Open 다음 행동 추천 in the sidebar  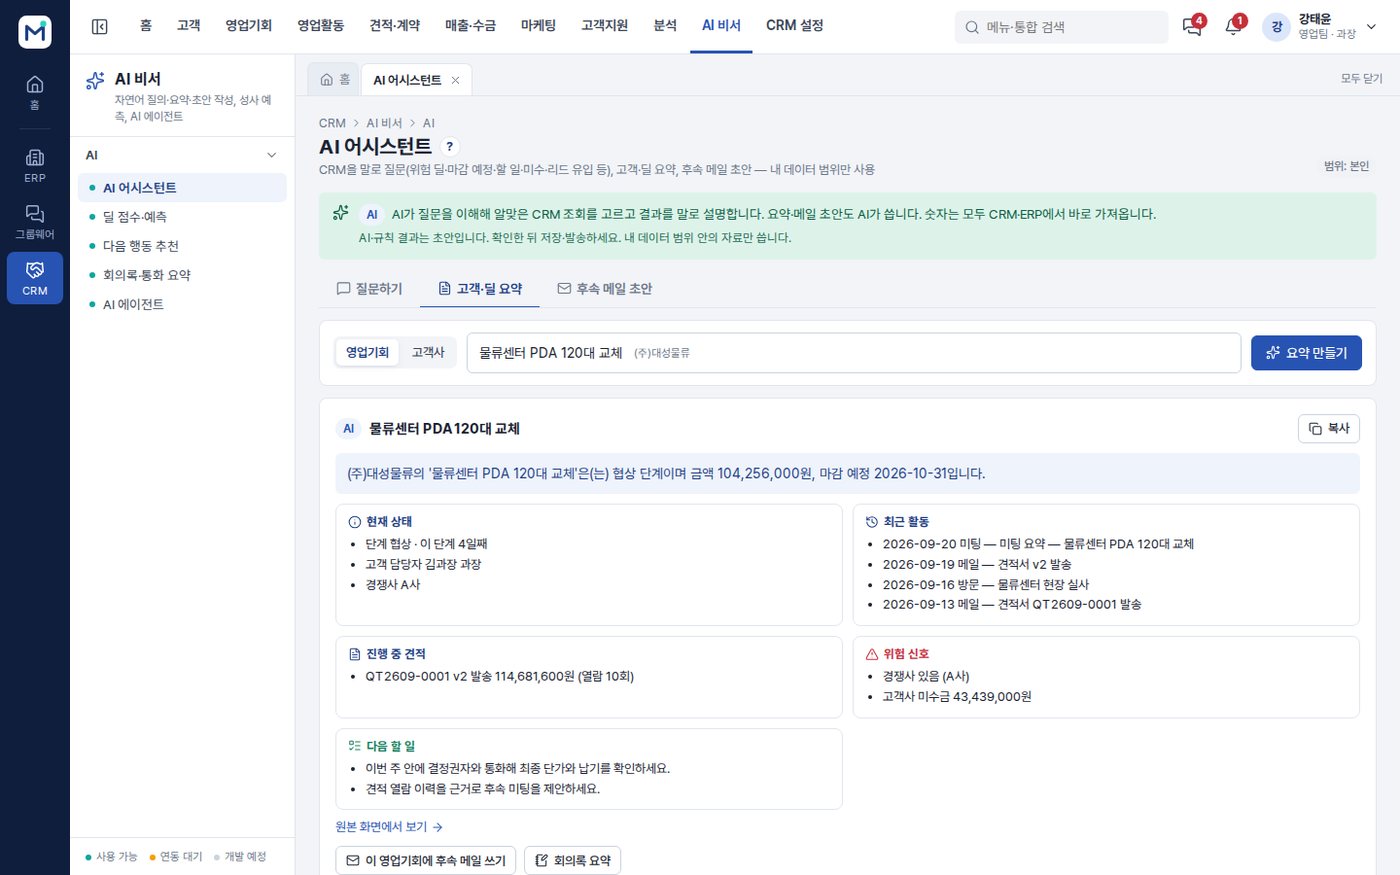point(183,246)
